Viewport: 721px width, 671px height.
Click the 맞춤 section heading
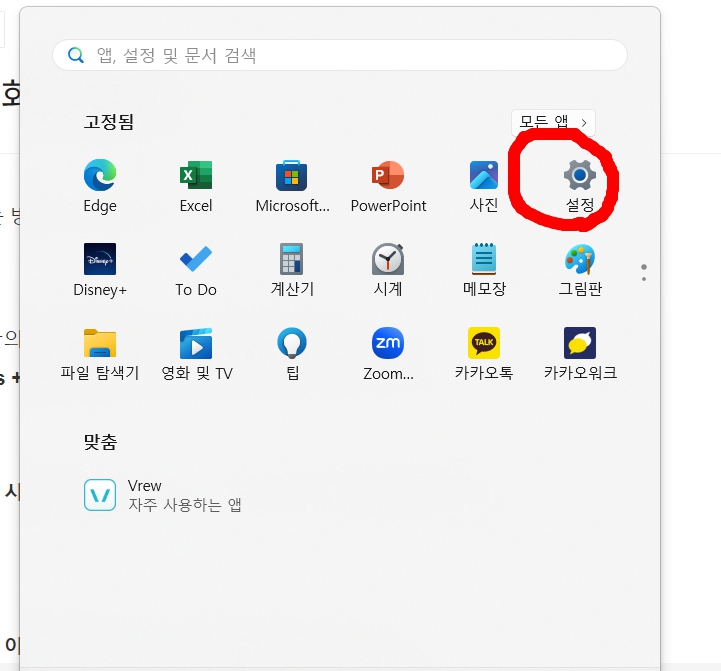(100, 442)
